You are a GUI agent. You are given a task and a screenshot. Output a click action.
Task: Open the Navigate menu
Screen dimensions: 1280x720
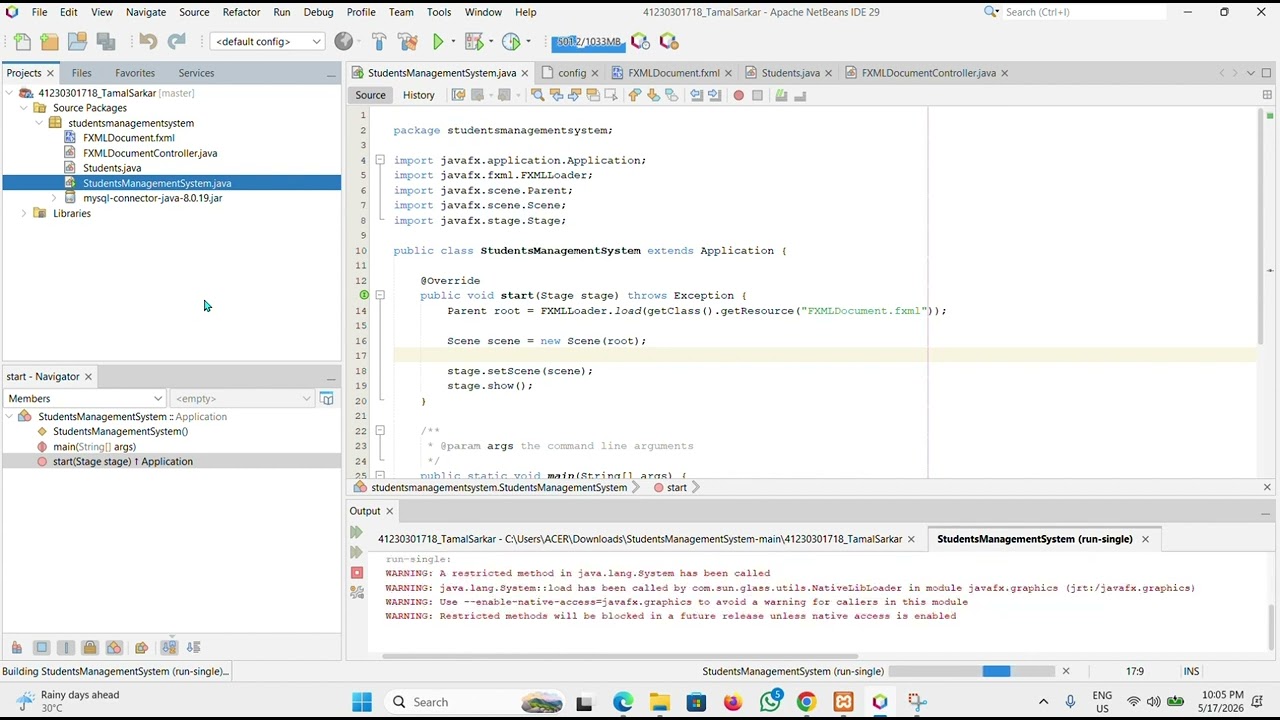pyautogui.click(x=146, y=12)
